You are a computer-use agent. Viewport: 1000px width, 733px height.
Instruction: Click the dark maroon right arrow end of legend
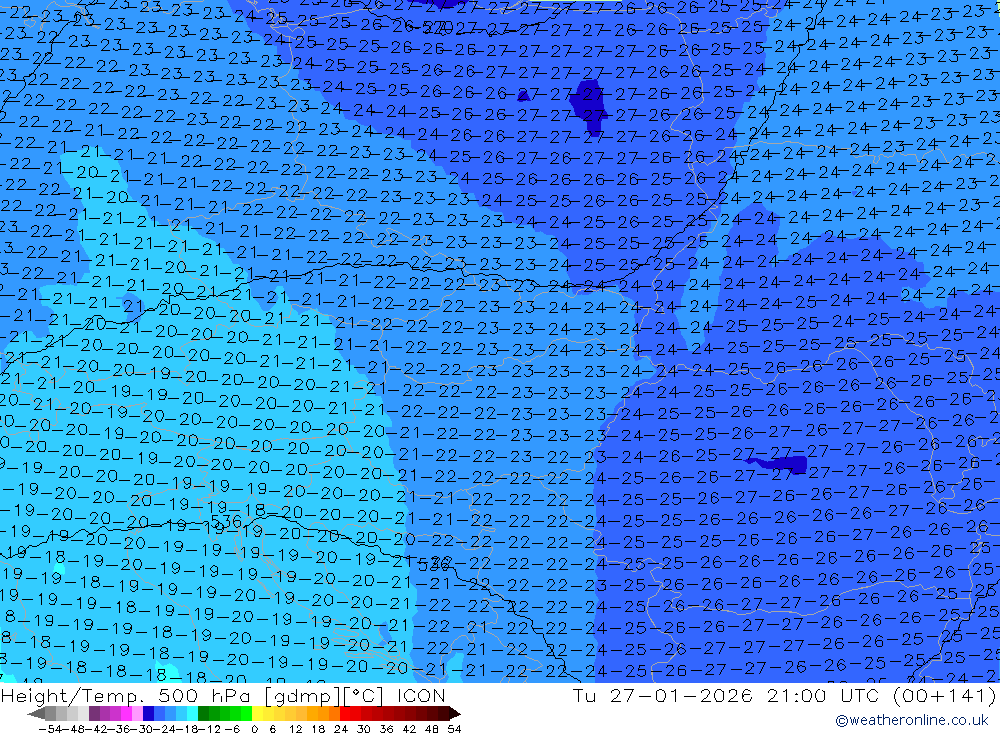point(455,714)
